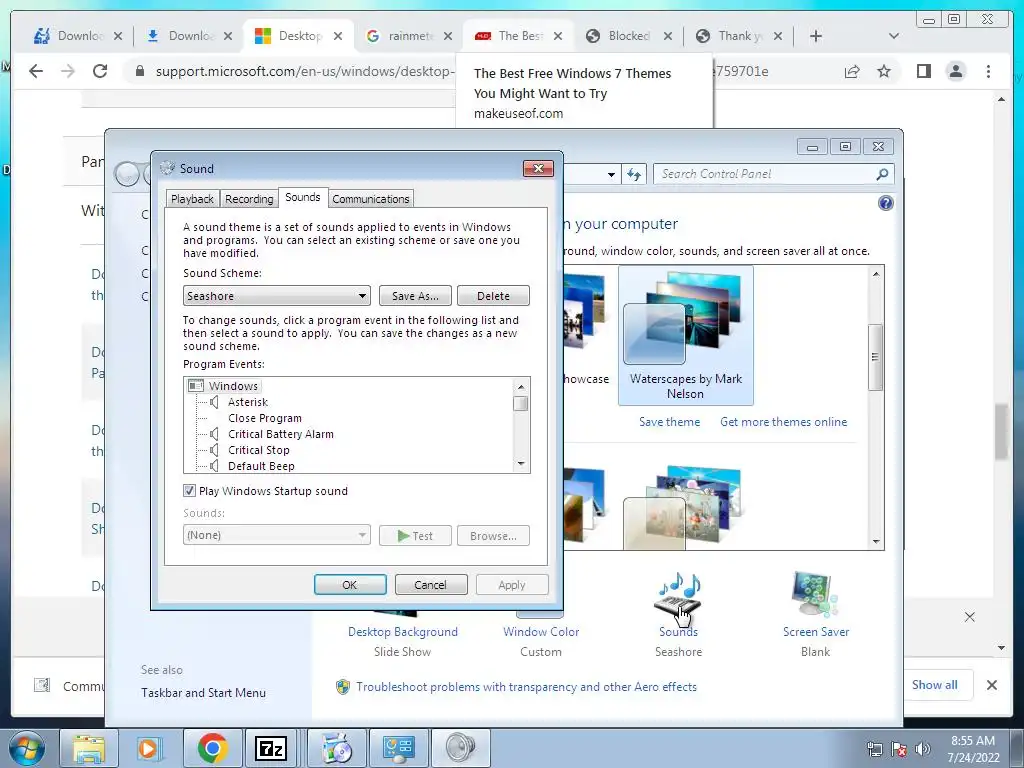Switch to the Recording tab
This screenshot has height=768, width=1024.
[x=249, y=199]
